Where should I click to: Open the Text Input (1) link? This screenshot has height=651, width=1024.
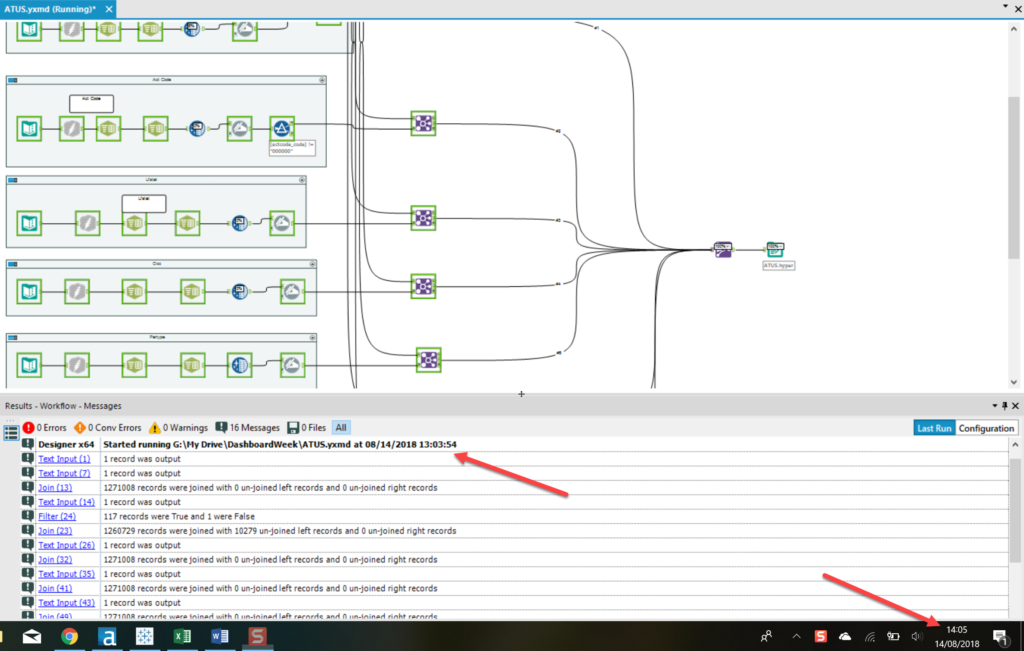(64, 459)
